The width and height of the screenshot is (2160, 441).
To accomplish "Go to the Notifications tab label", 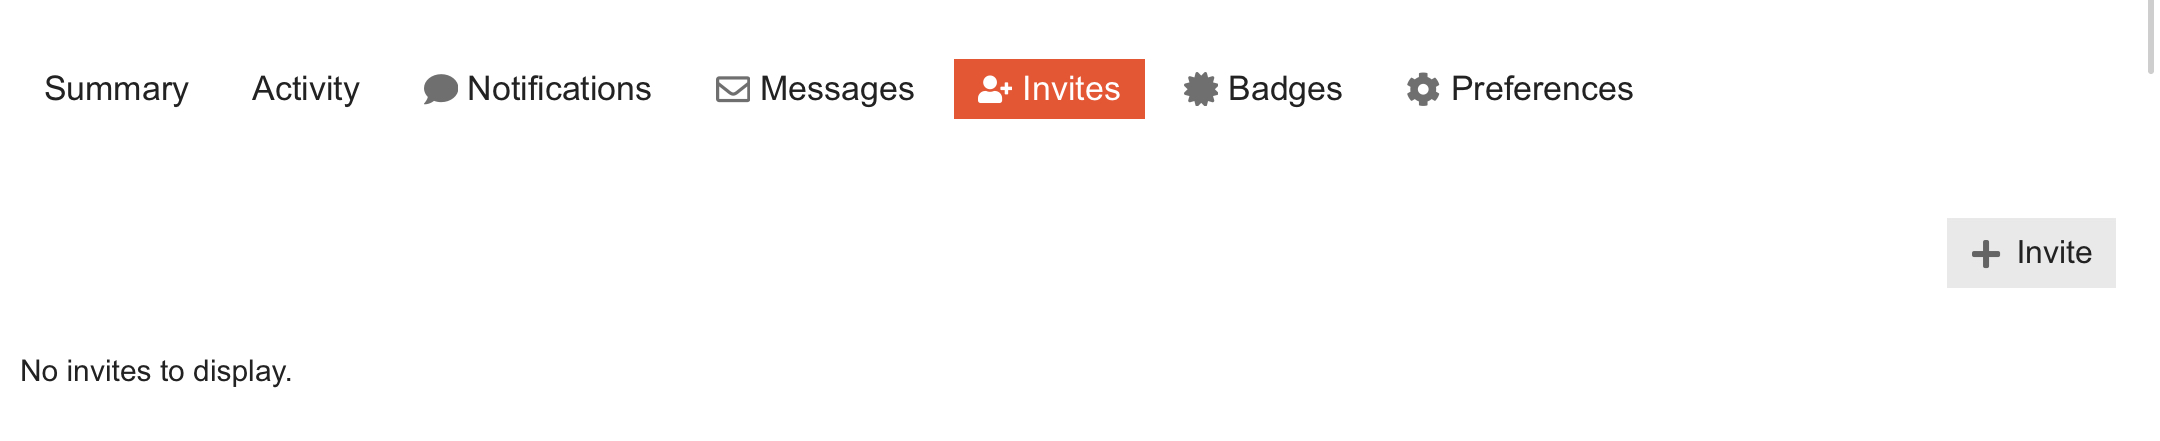I will (x=559, y=89).
